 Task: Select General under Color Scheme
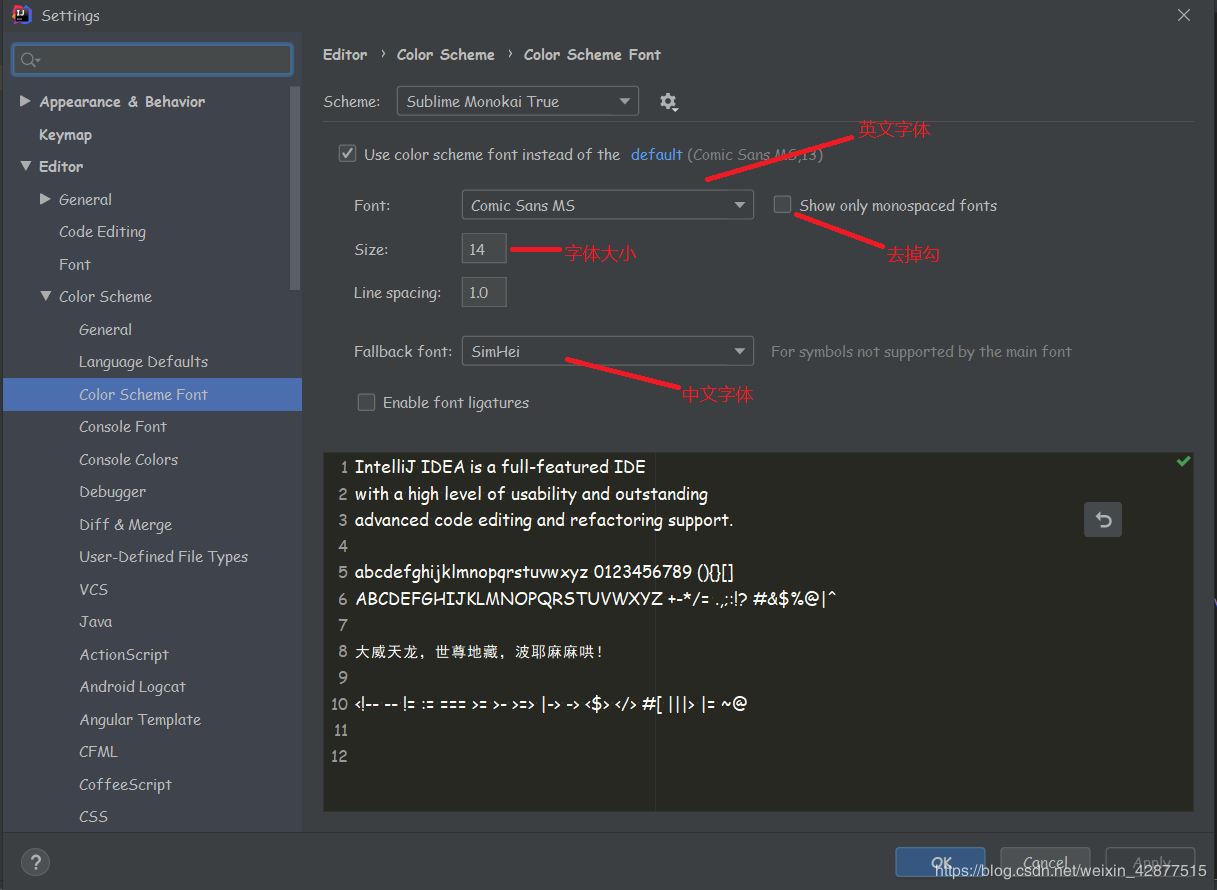(x=105, y=329)
